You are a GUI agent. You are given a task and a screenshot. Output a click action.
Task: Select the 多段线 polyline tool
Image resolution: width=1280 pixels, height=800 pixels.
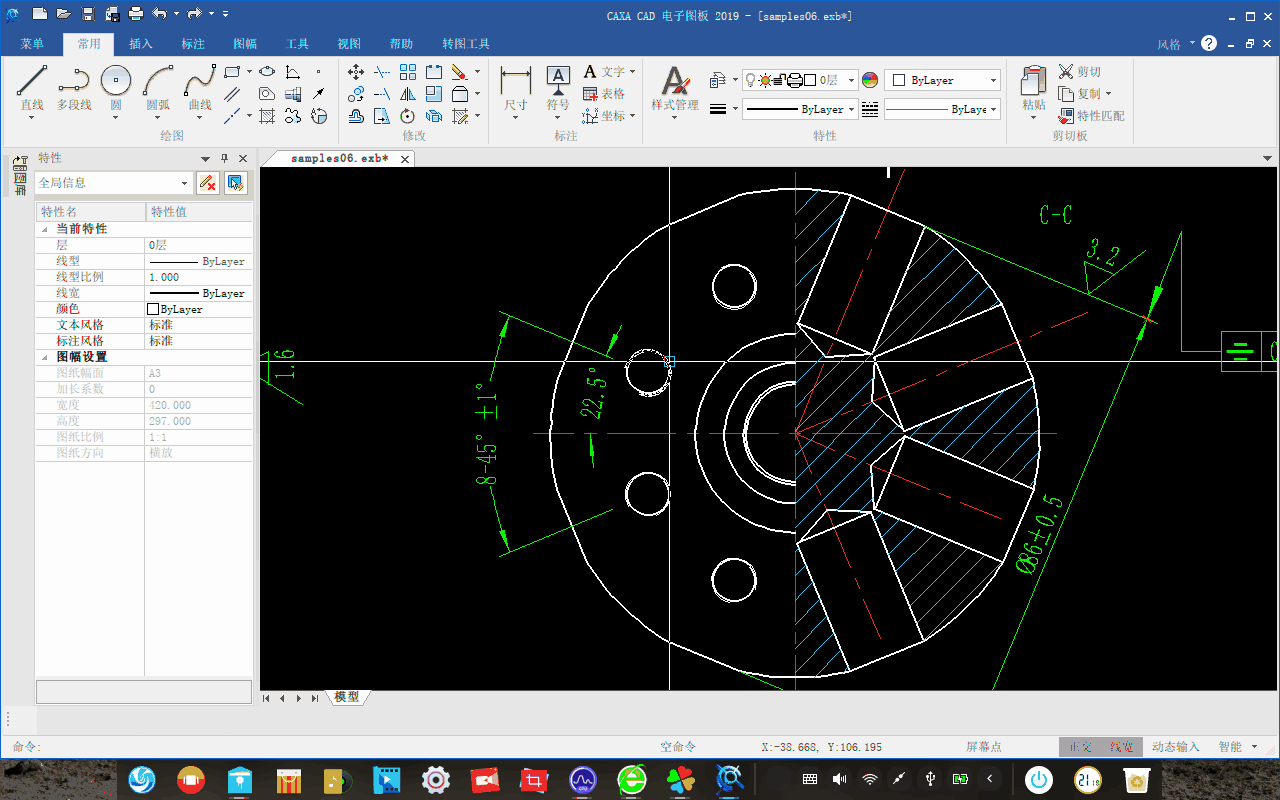(x=74, y=88)
